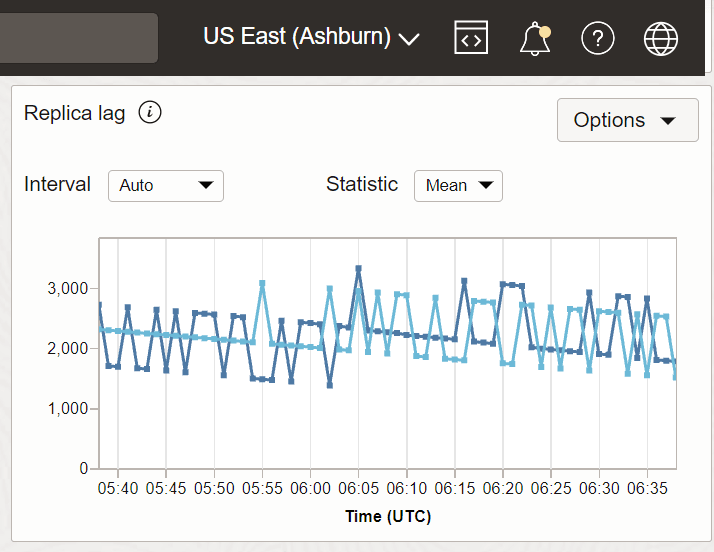
Task: Click the 1,000 y-axis label
Action: (x=70, y=409)
